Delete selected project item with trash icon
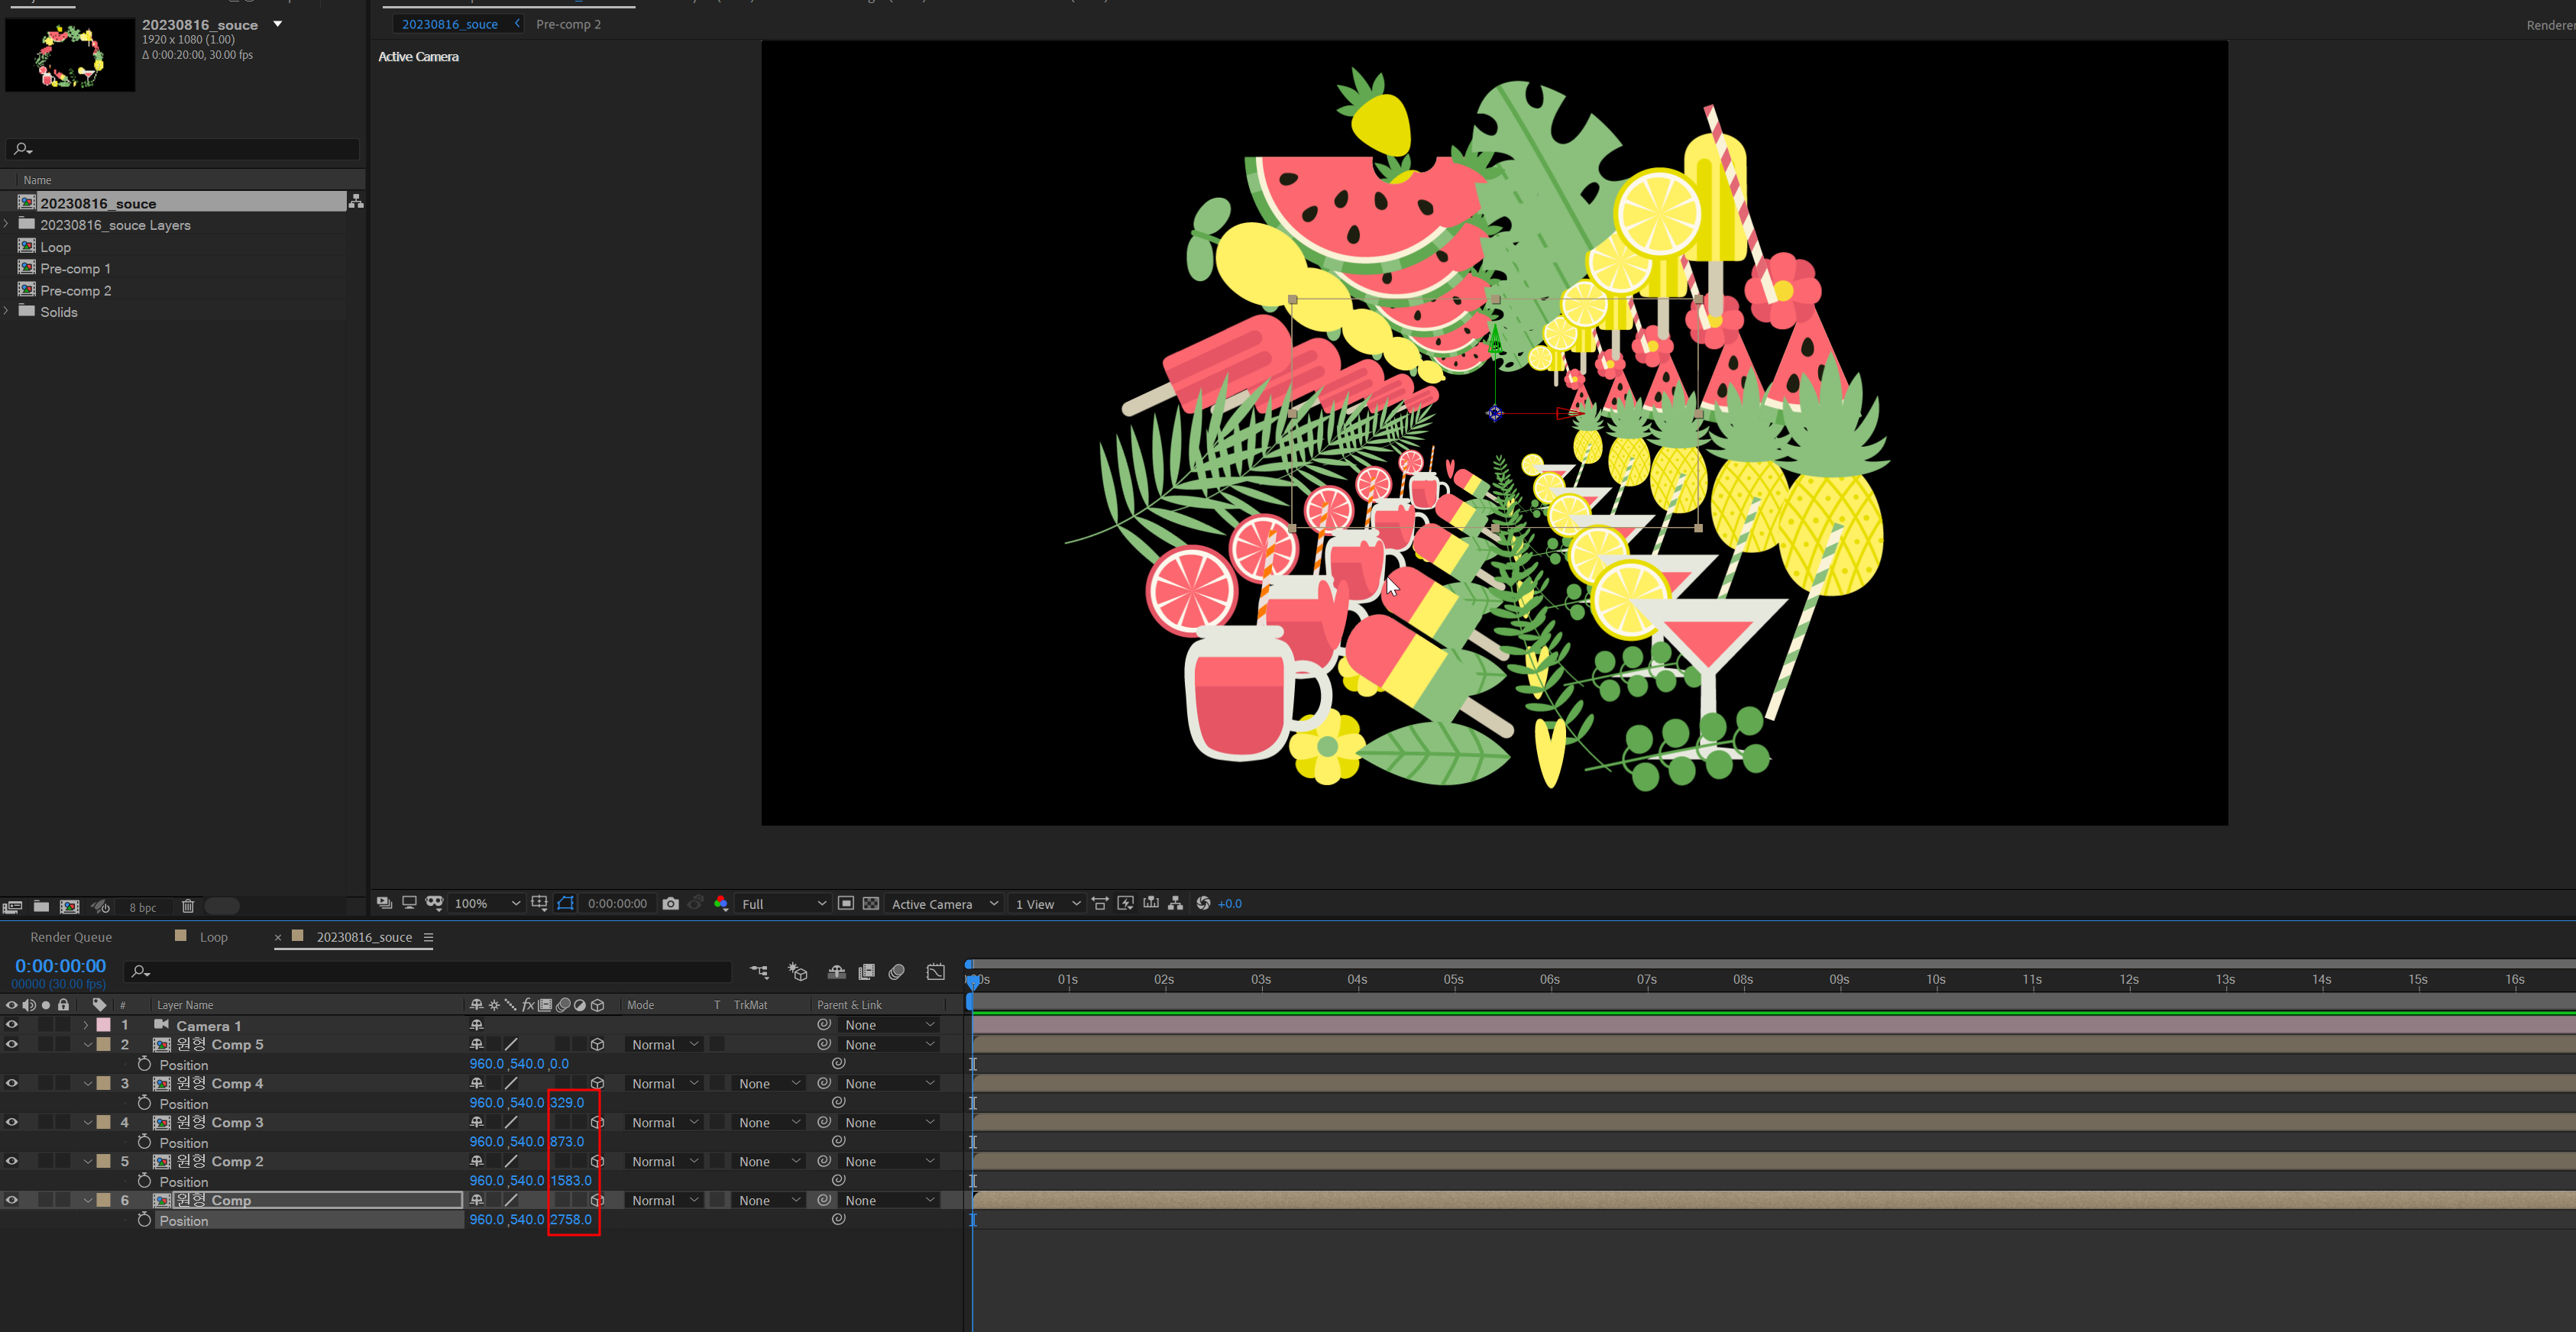 click(x=187, y=907)
